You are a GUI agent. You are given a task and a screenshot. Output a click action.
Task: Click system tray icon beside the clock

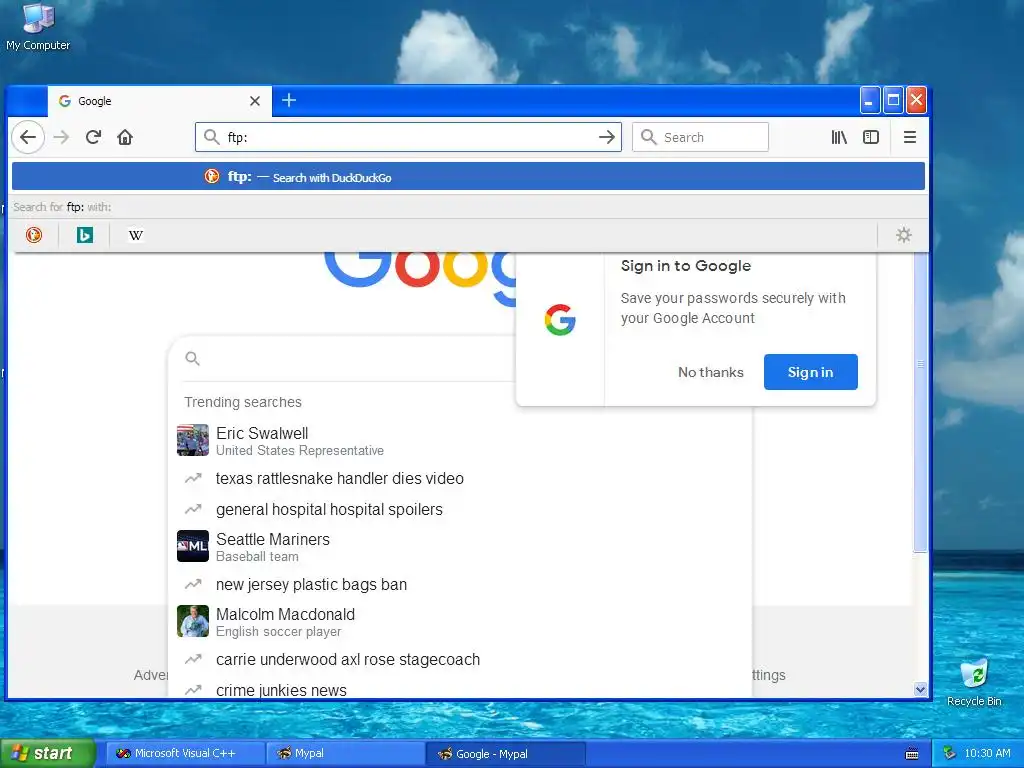tap(950, 753)
